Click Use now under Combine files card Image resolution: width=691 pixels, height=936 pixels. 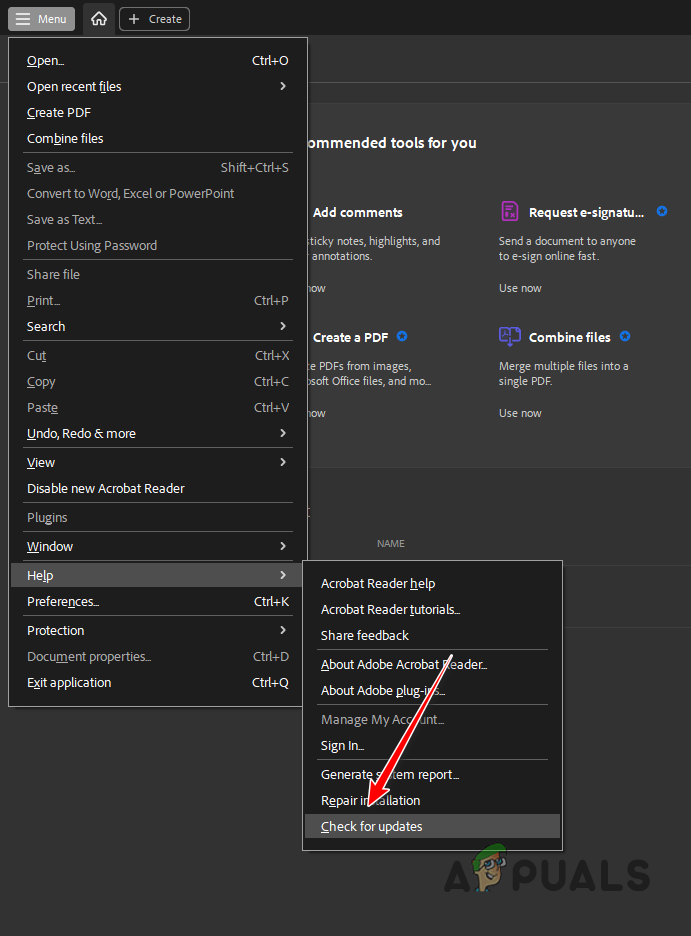pos(520,413)
